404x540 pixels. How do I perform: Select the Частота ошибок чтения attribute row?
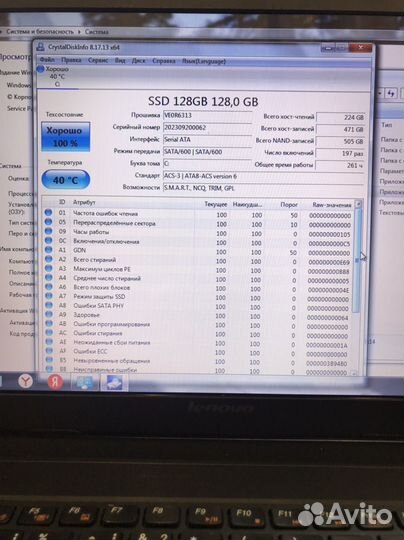(x=198, y=214)
